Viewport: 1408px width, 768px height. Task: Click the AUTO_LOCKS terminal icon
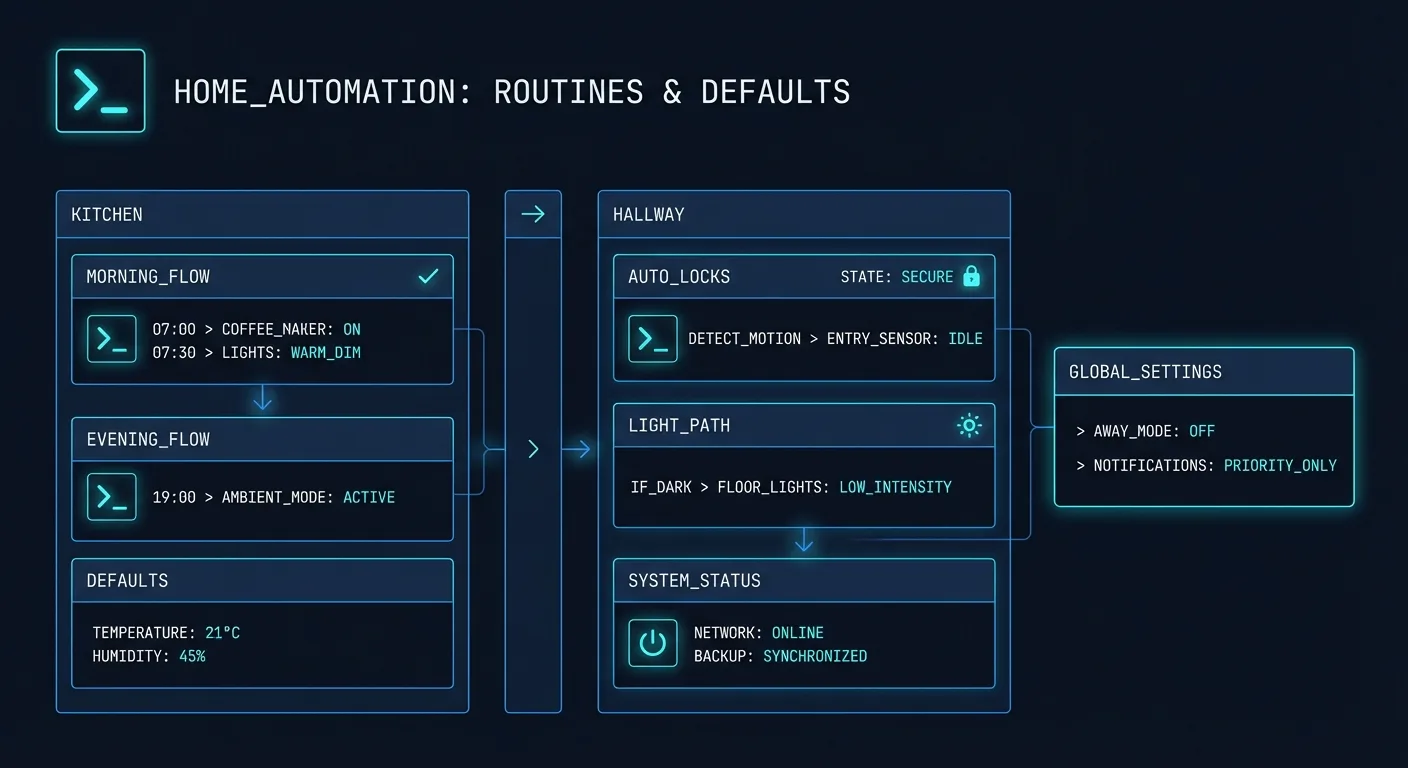(653, 338)
